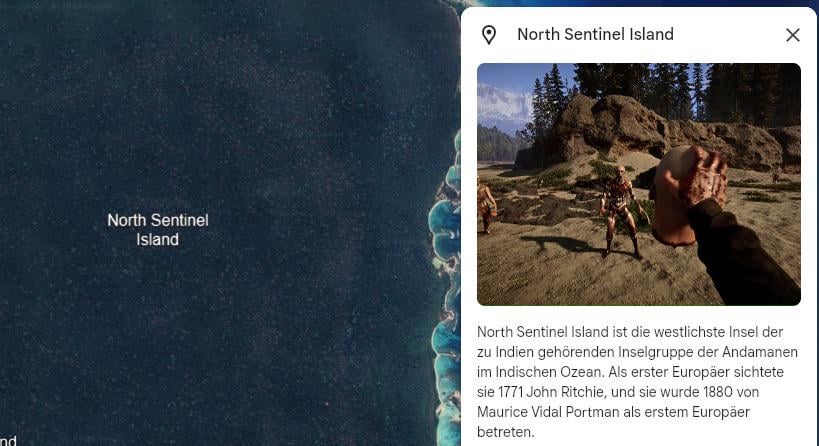Select the partial 'nd' label on the map
Image resolution: width=819 pixels, height=446 pixels.
click(8, 441)
